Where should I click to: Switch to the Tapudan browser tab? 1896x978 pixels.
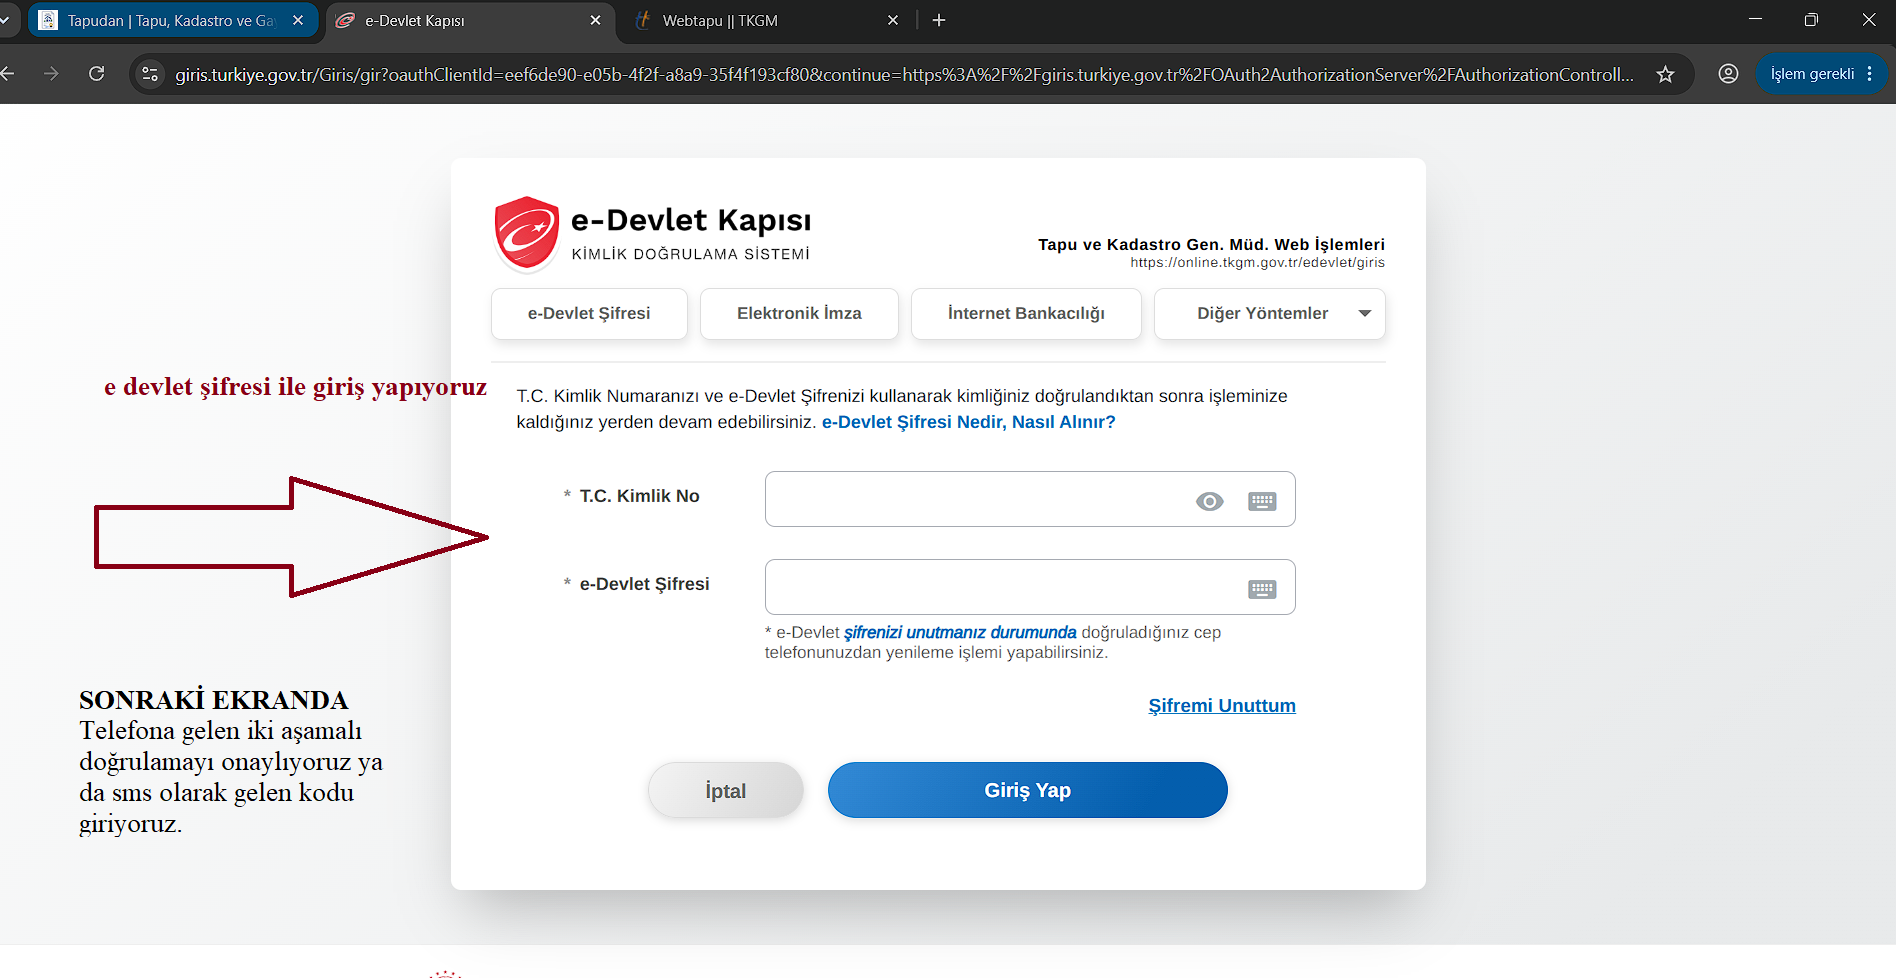click(x=172, y=20)
